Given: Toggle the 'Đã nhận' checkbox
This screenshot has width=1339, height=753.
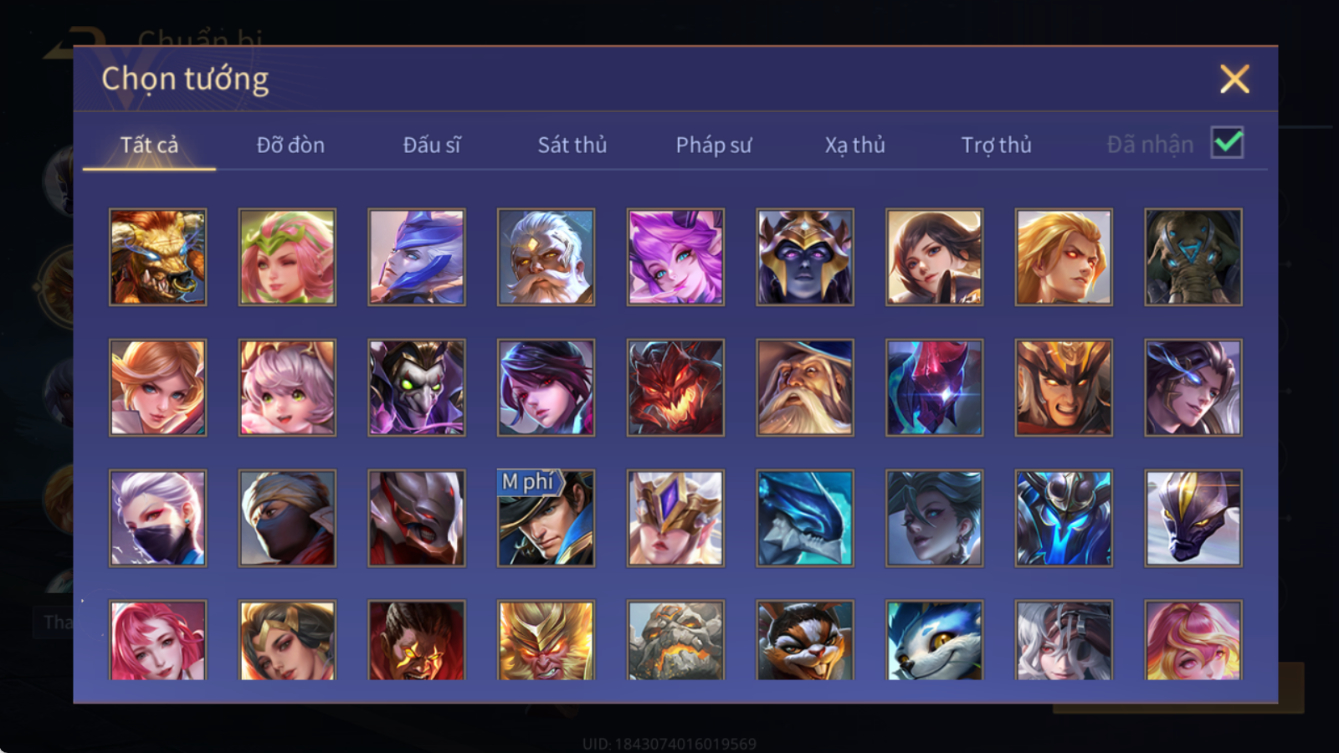Looking at the screenshot, I should [x=1227, y=143].
